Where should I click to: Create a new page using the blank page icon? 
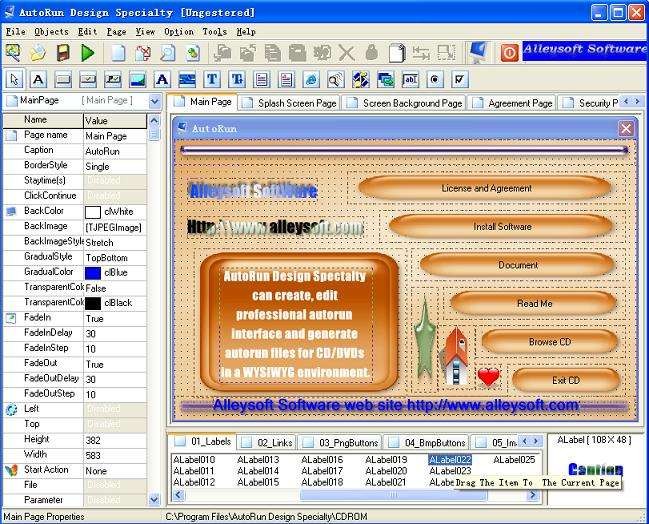118,53
